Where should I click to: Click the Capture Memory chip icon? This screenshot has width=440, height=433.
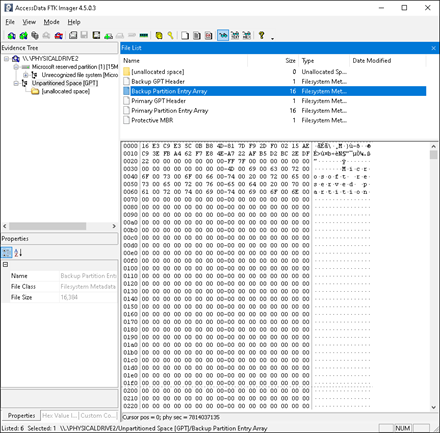pos(144,35)
